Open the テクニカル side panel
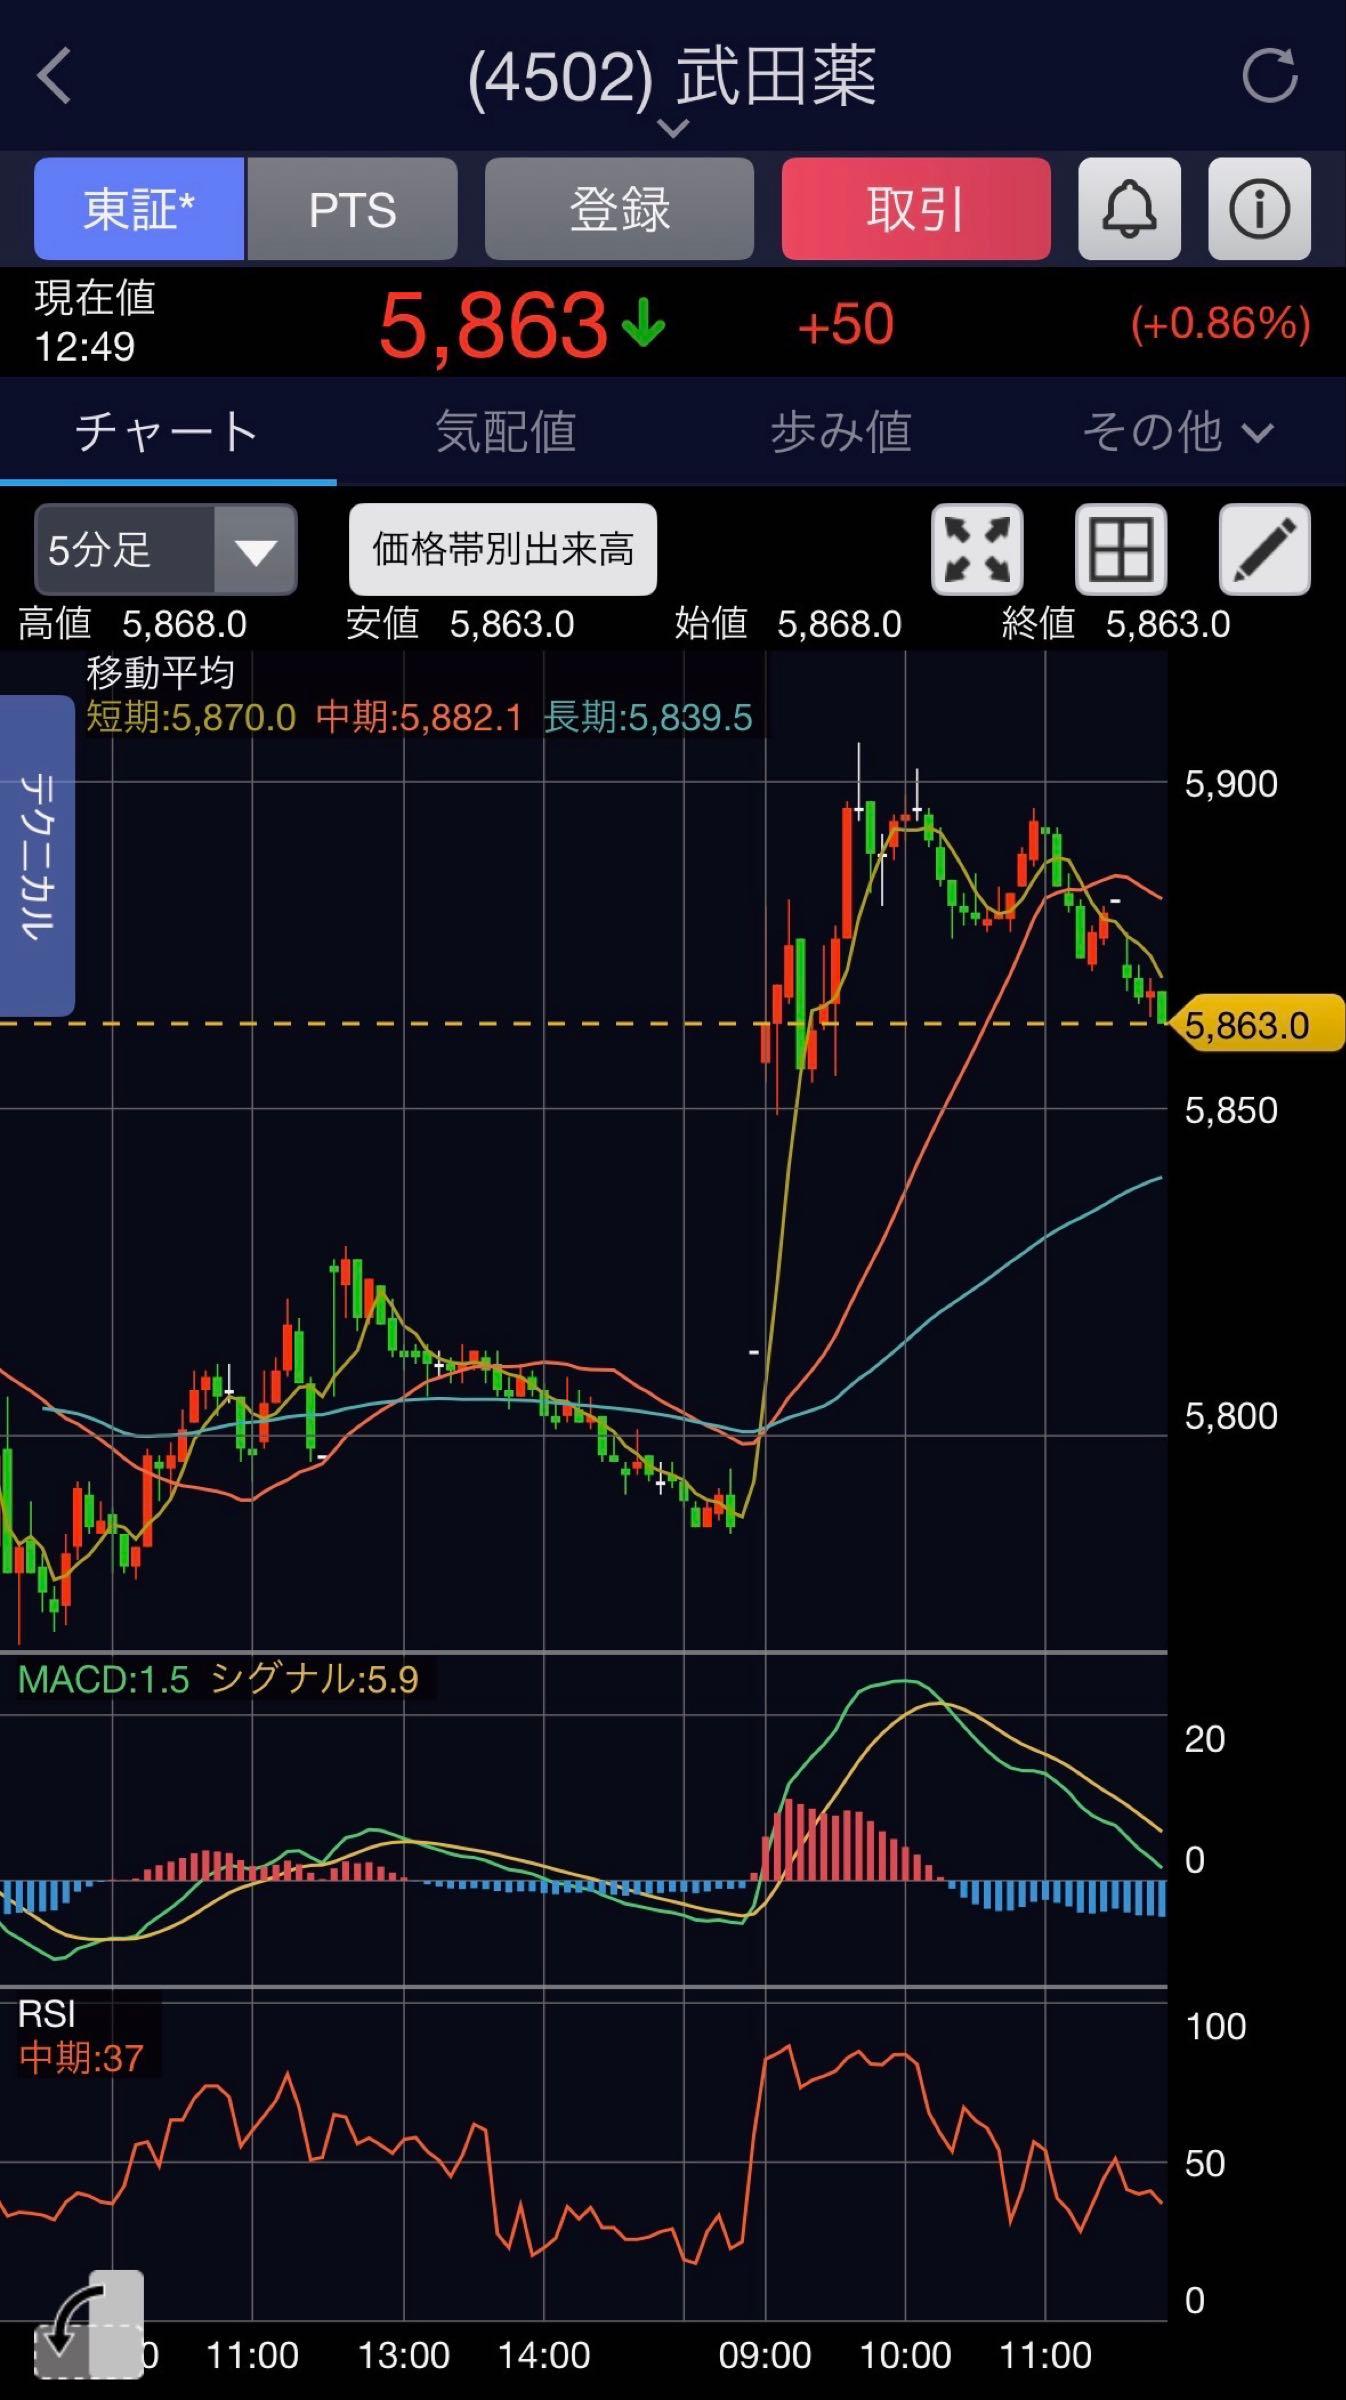 point(37,856)
